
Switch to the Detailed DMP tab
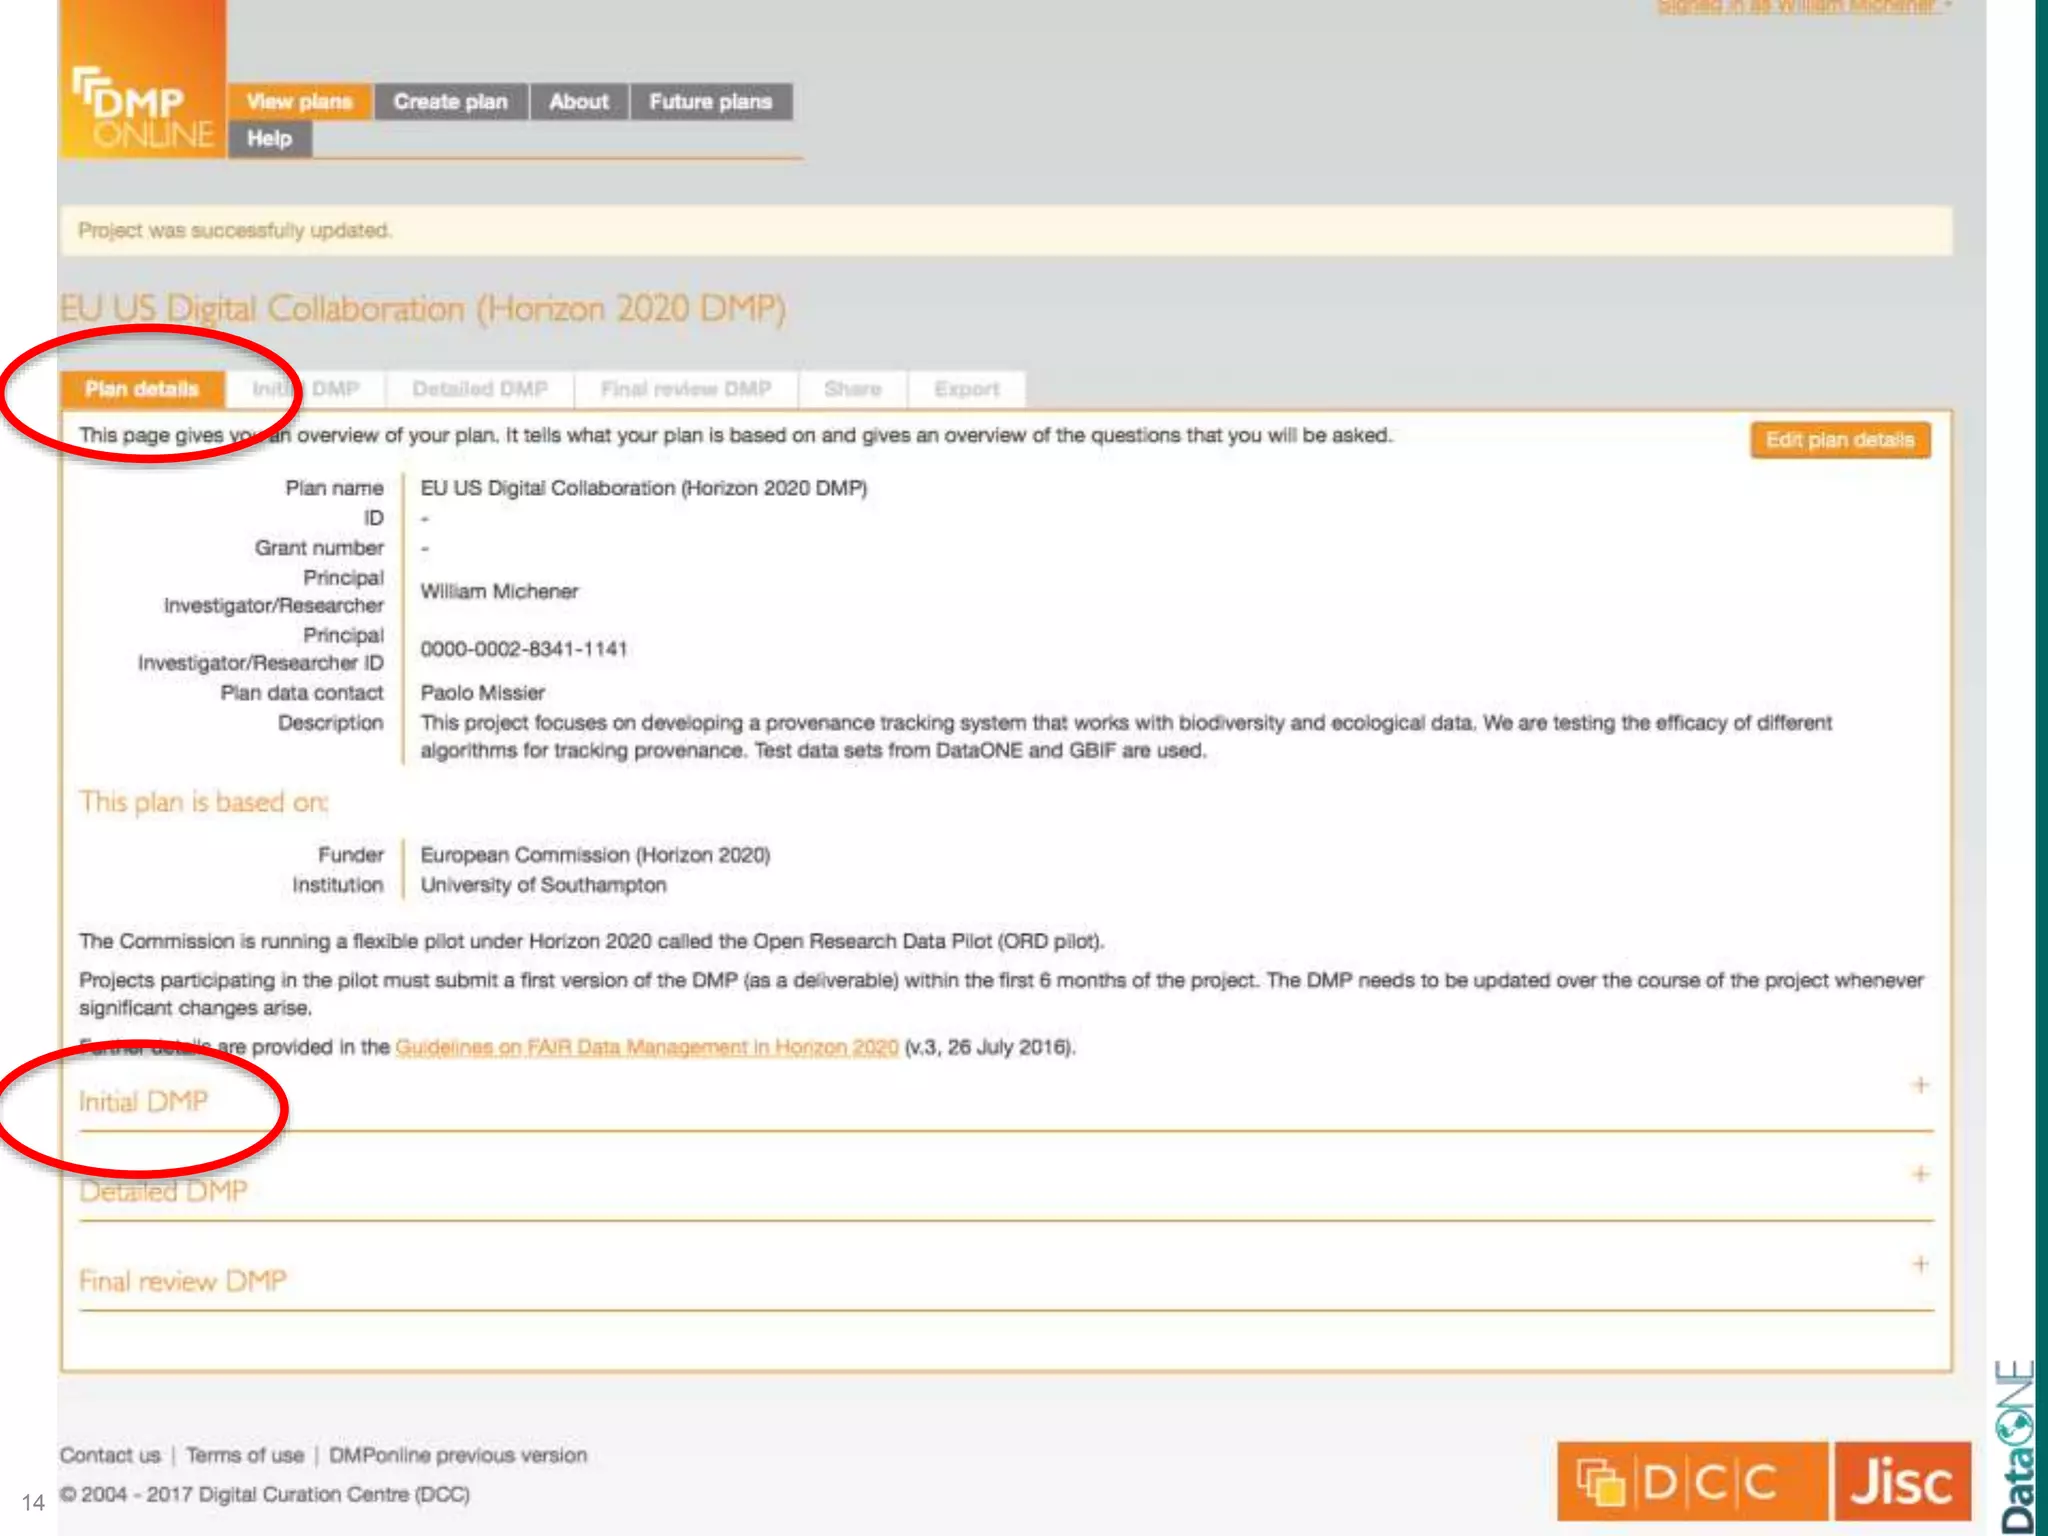480,389
